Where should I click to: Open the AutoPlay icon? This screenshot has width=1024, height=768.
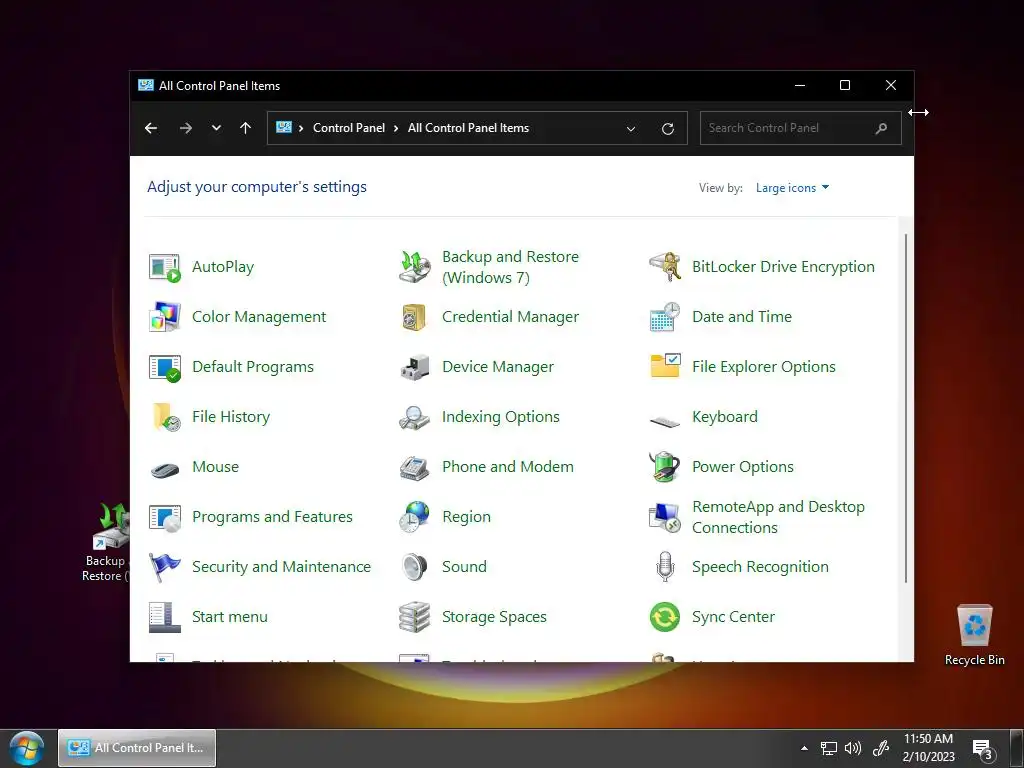(x=165, y=267)
